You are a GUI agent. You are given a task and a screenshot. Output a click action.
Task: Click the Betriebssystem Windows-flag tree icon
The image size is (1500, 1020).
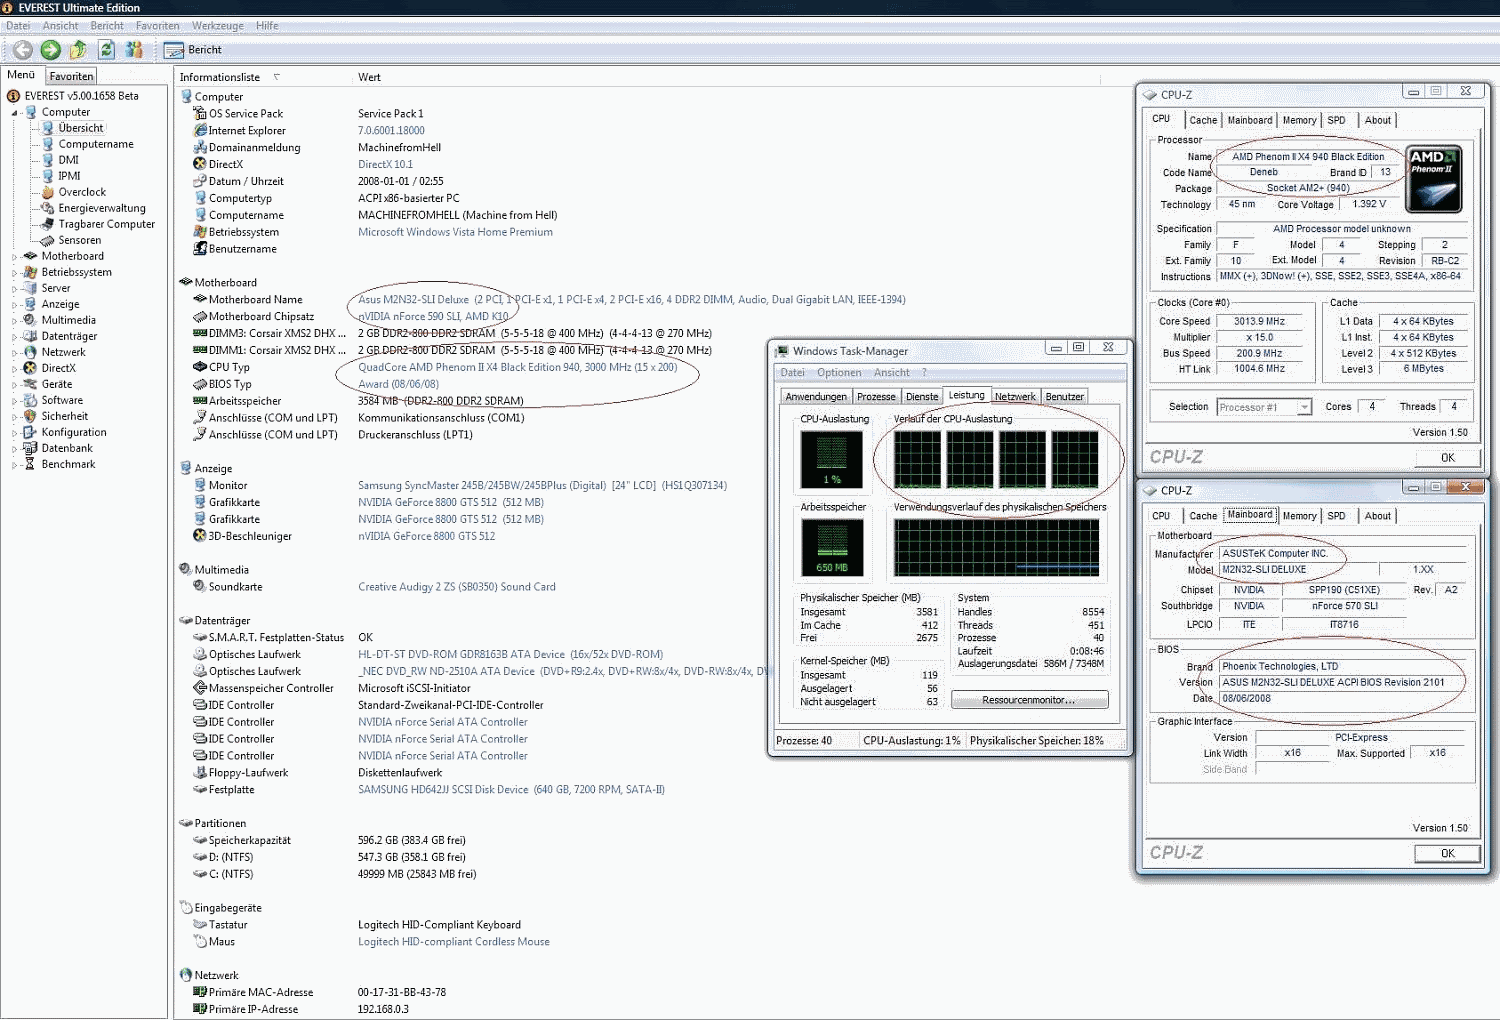tap(30, 272)
